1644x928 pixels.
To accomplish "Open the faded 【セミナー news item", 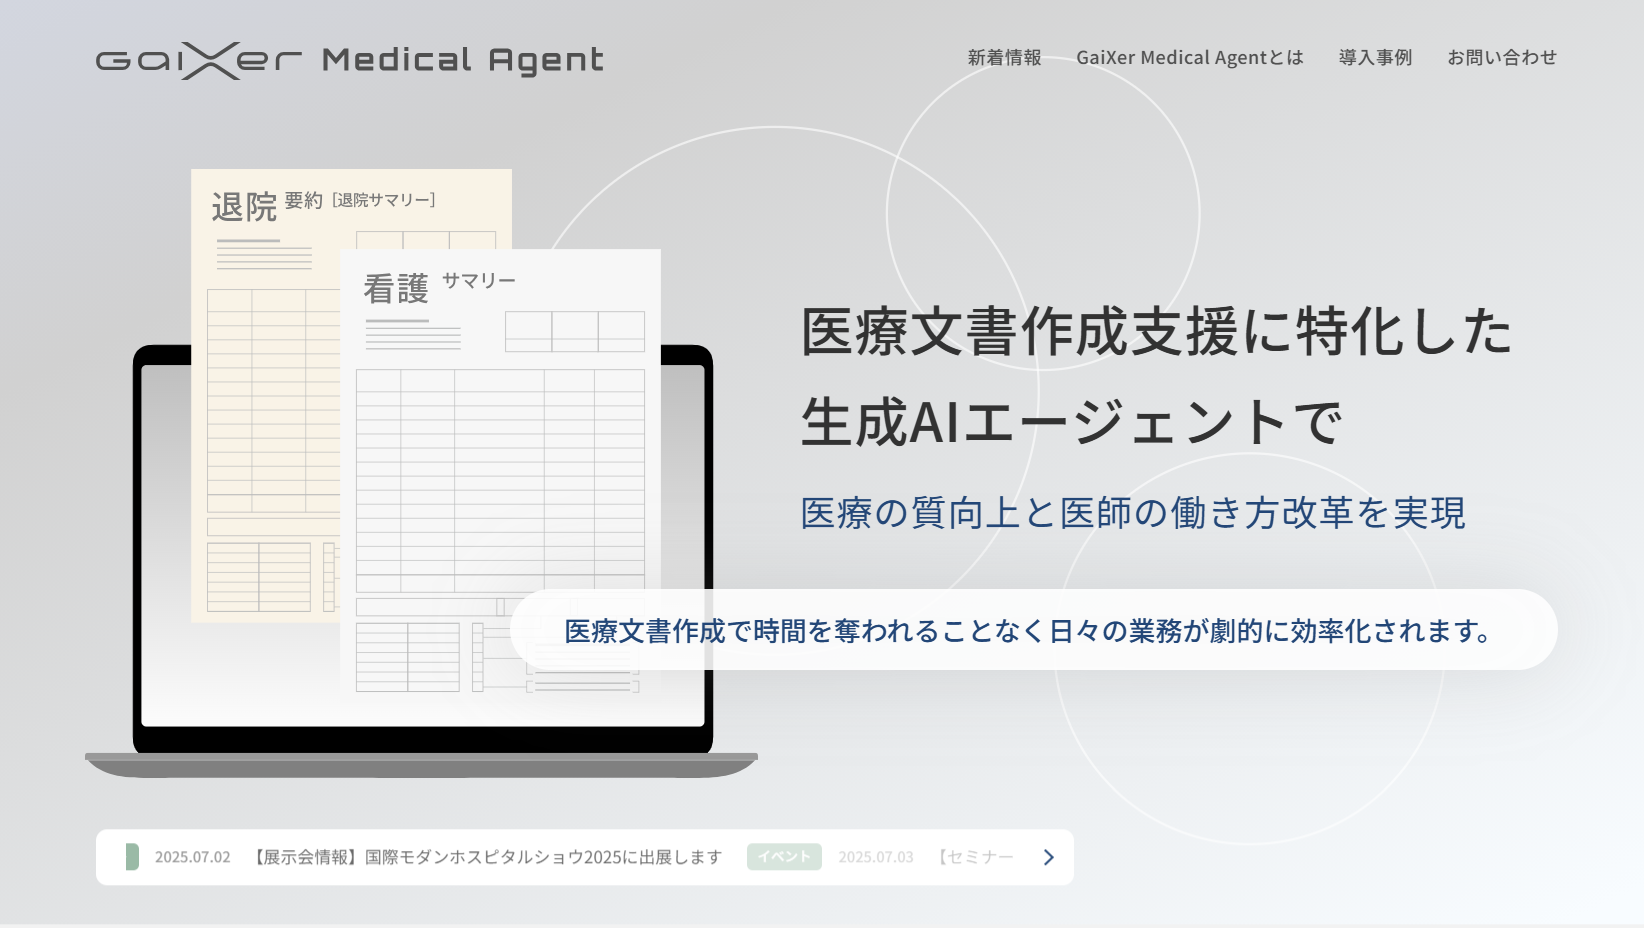I will [x=974, y=857].
